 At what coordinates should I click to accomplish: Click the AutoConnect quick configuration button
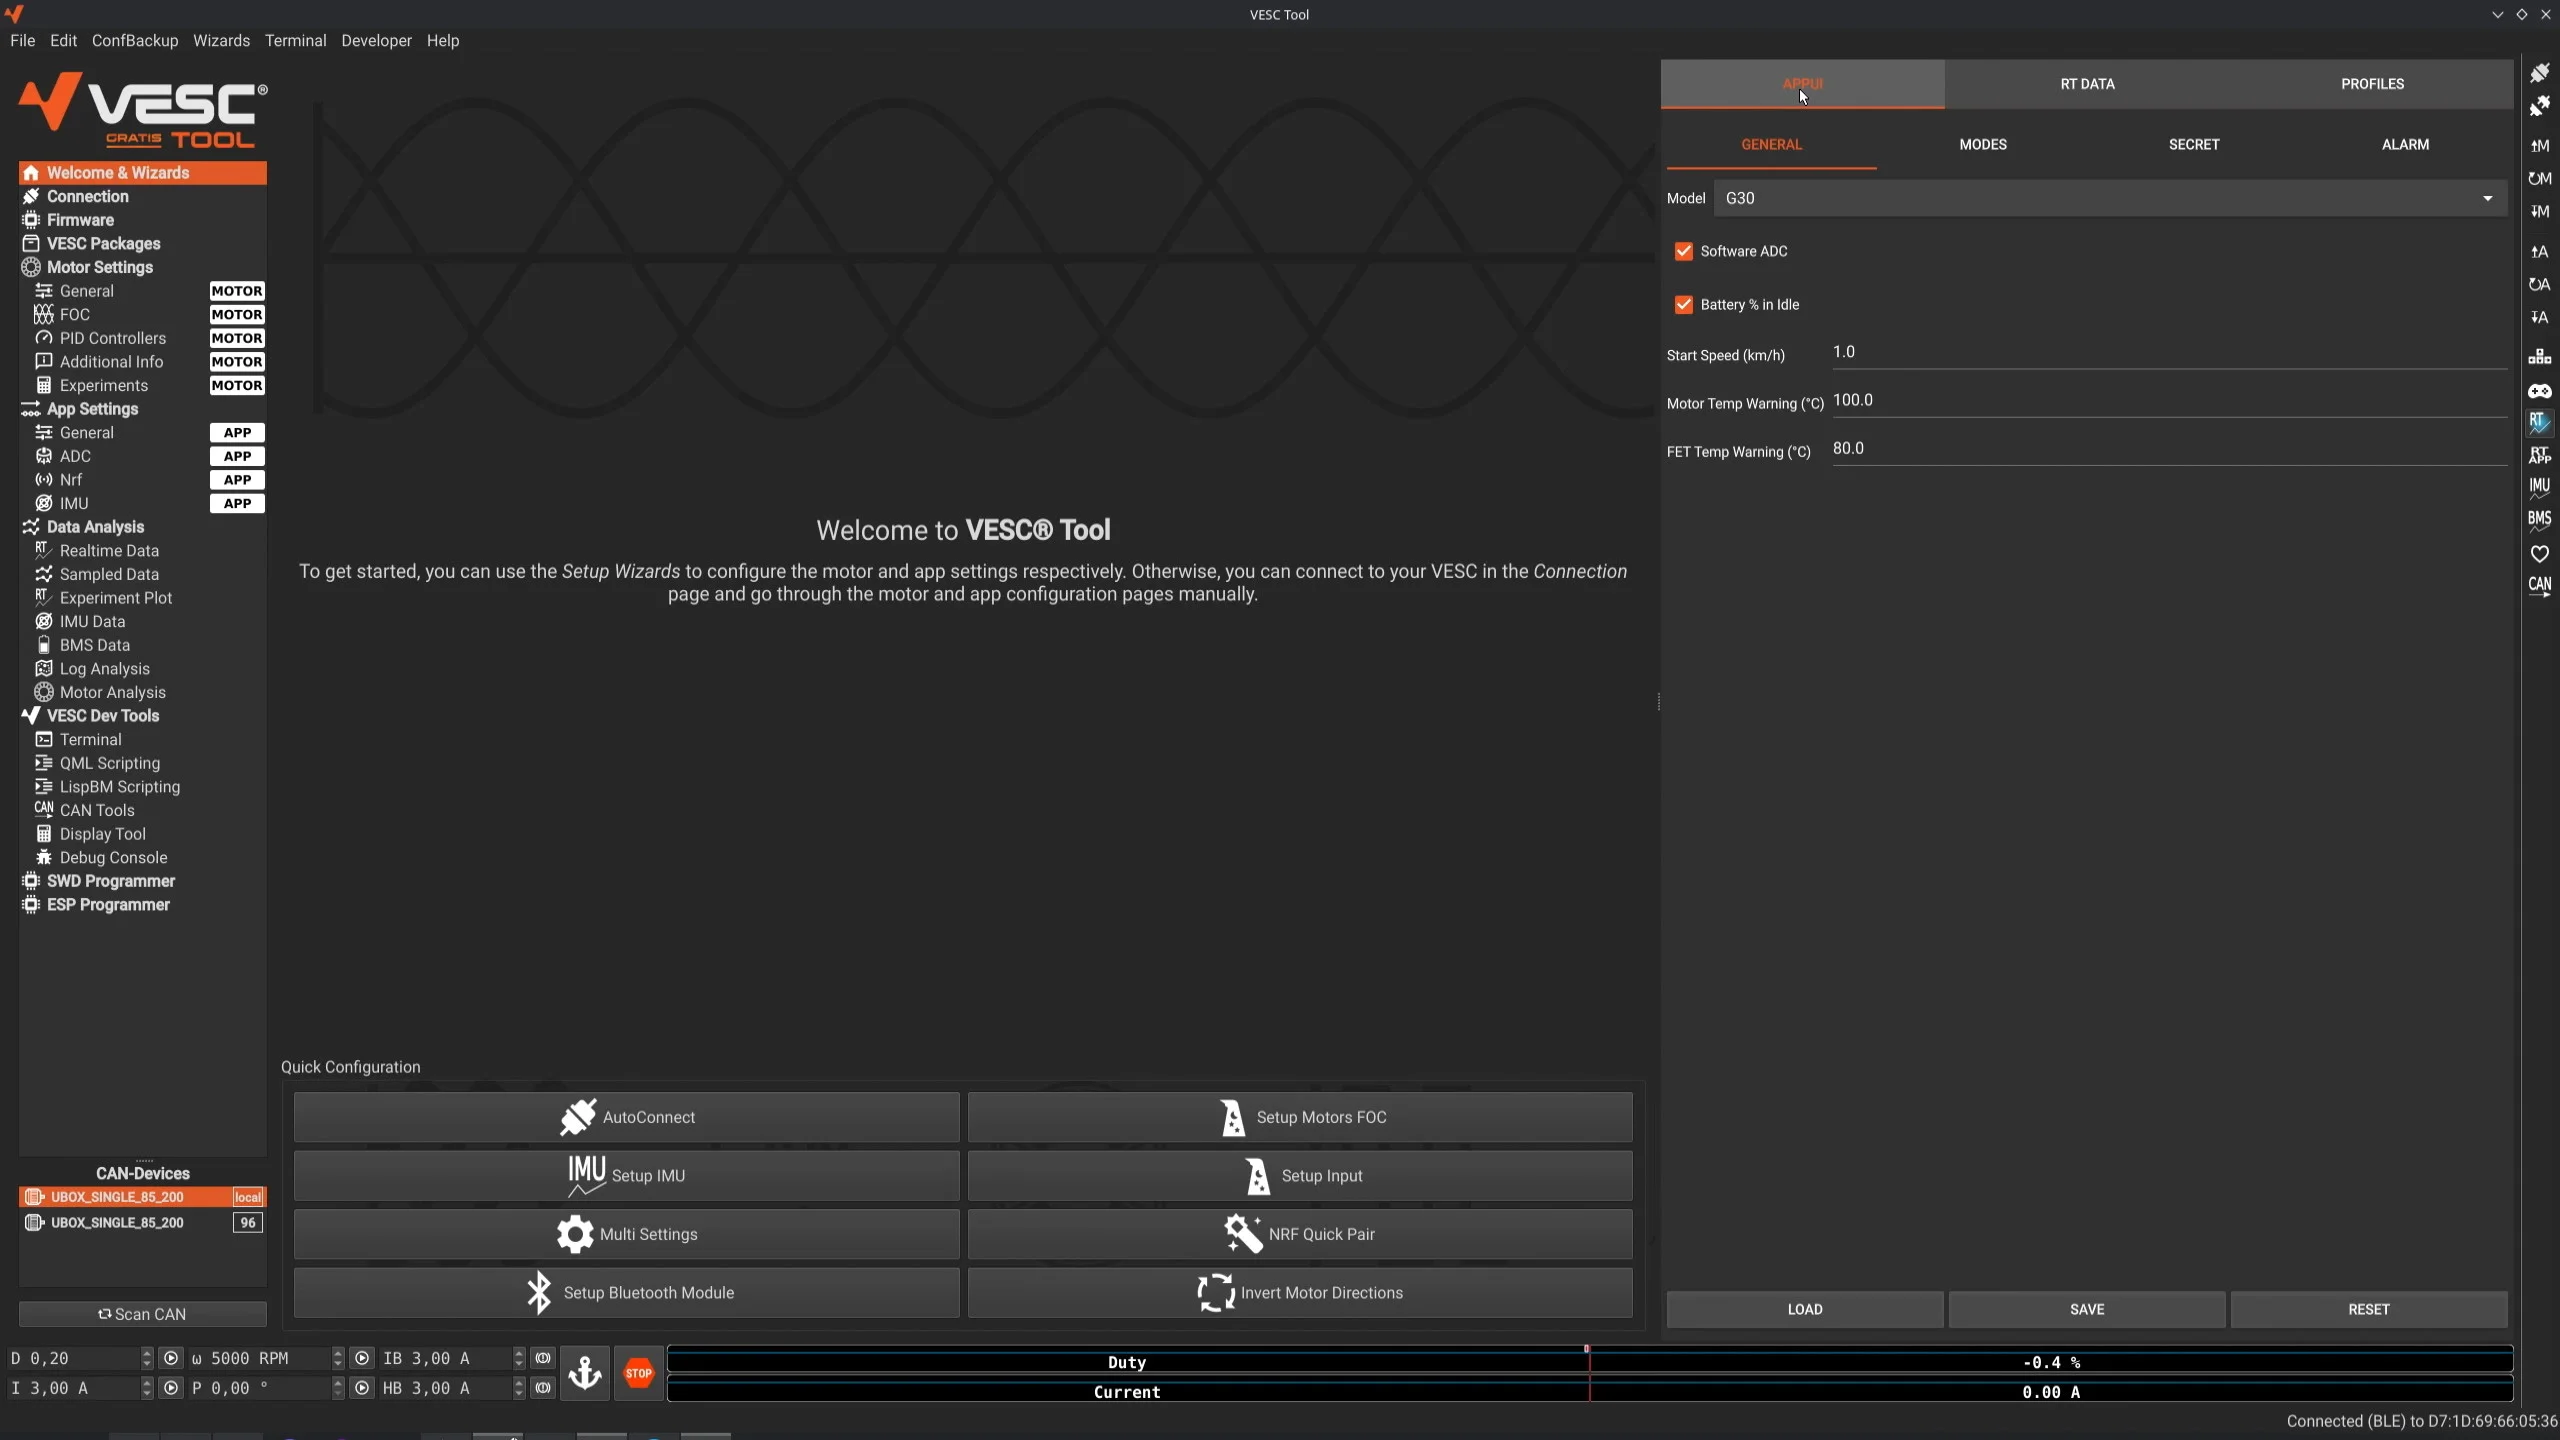click(627, 1117)
